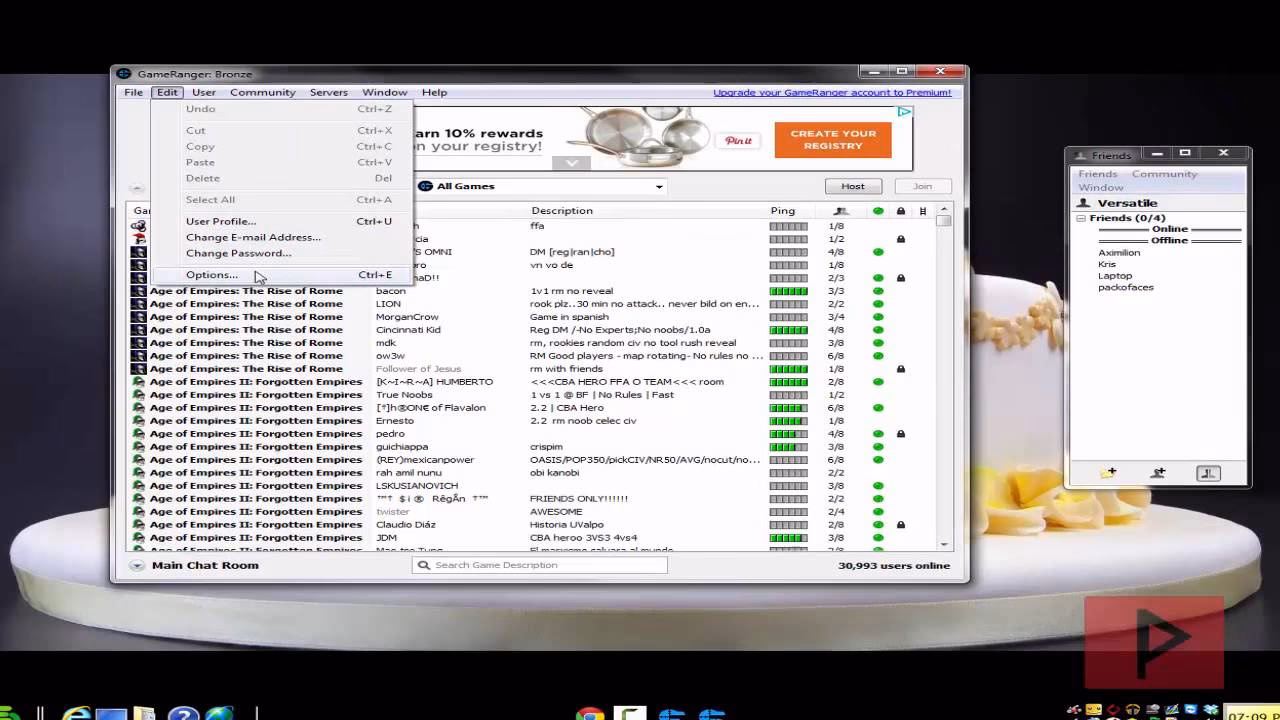Open the Community menu in GameRanger window
Screen dimensions: 1280x720
pyautogui.click(x=263, y=92)
